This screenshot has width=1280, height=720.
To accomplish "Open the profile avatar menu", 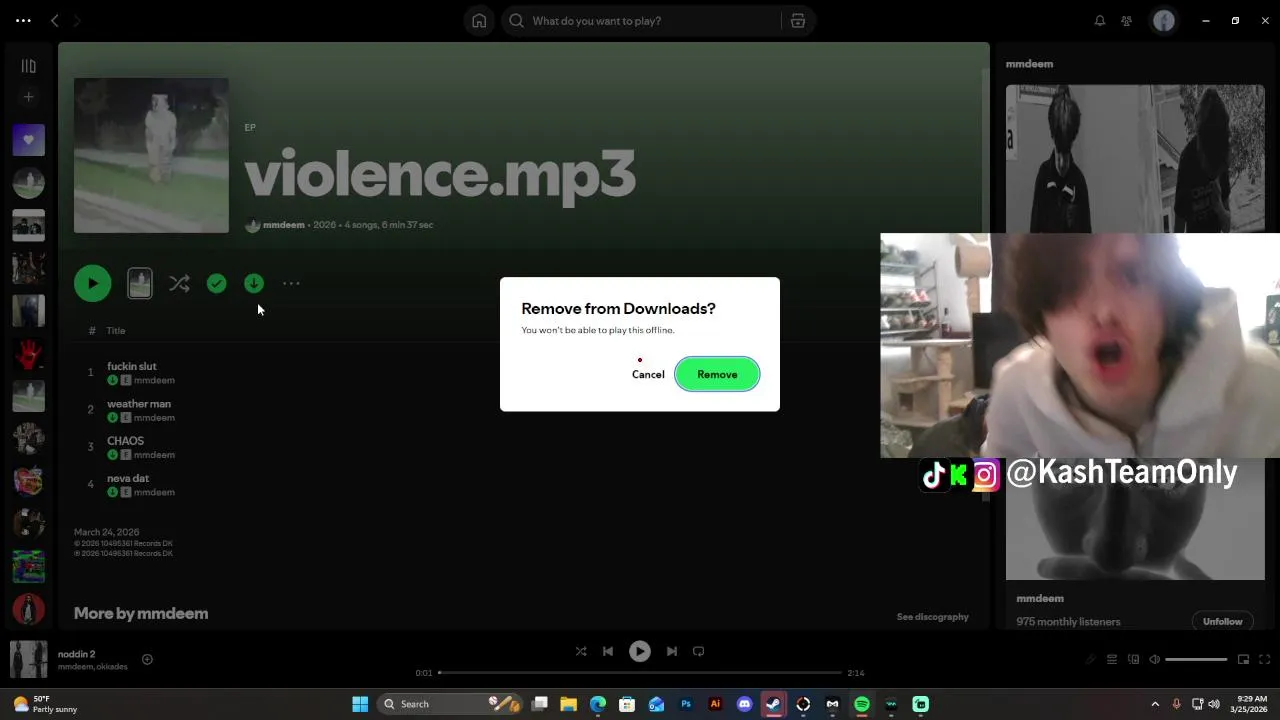I will coord(1164,20).
